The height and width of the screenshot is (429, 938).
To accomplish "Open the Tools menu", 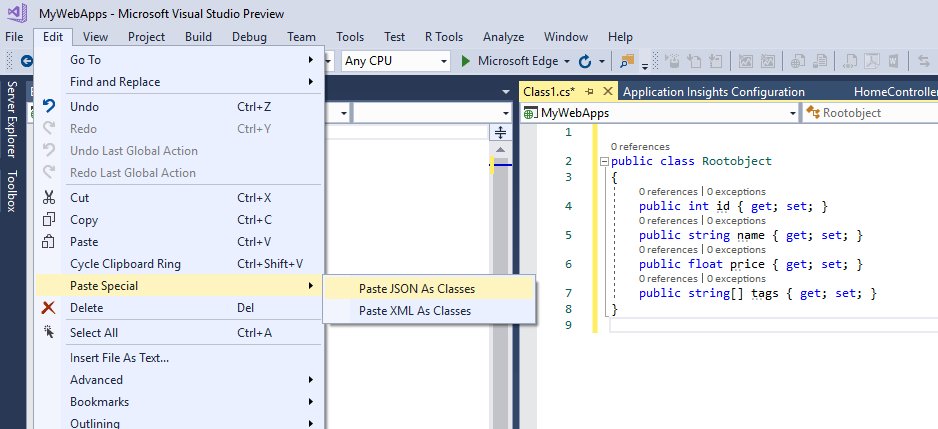I will pyautogui.click(x=350, y=37).
